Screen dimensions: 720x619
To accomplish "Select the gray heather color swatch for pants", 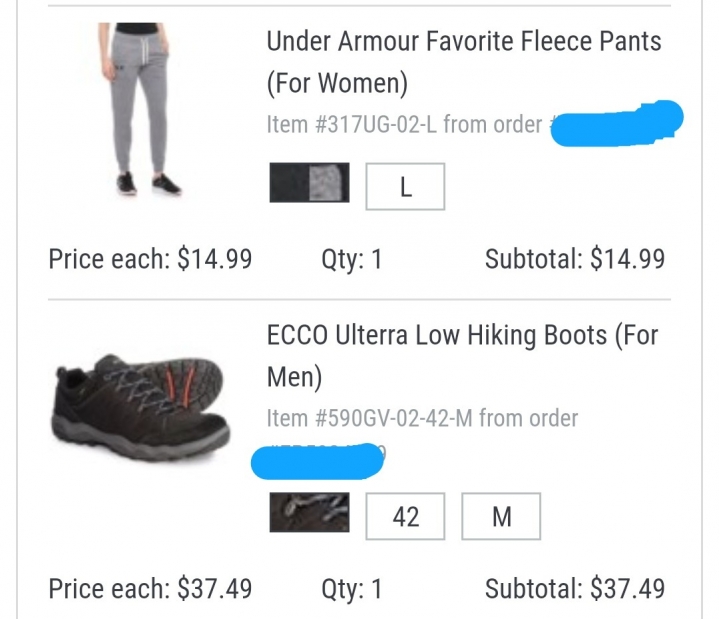I will [x=309, y=182].
